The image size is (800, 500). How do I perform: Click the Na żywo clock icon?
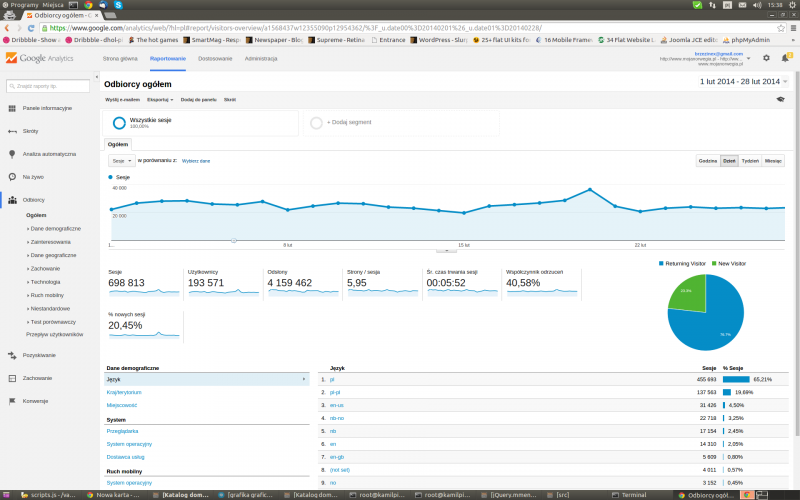[11, 176]
